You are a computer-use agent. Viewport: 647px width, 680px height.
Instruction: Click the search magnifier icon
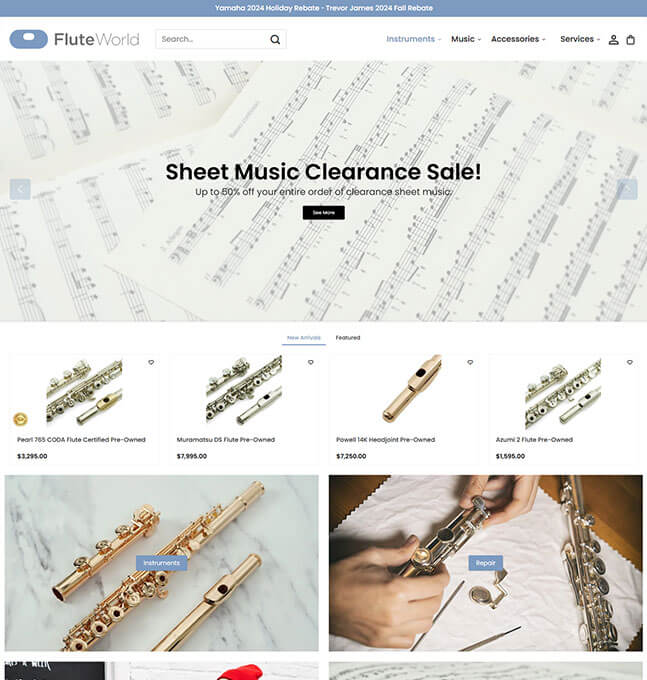pyautogui.click(x=275, y=39)
